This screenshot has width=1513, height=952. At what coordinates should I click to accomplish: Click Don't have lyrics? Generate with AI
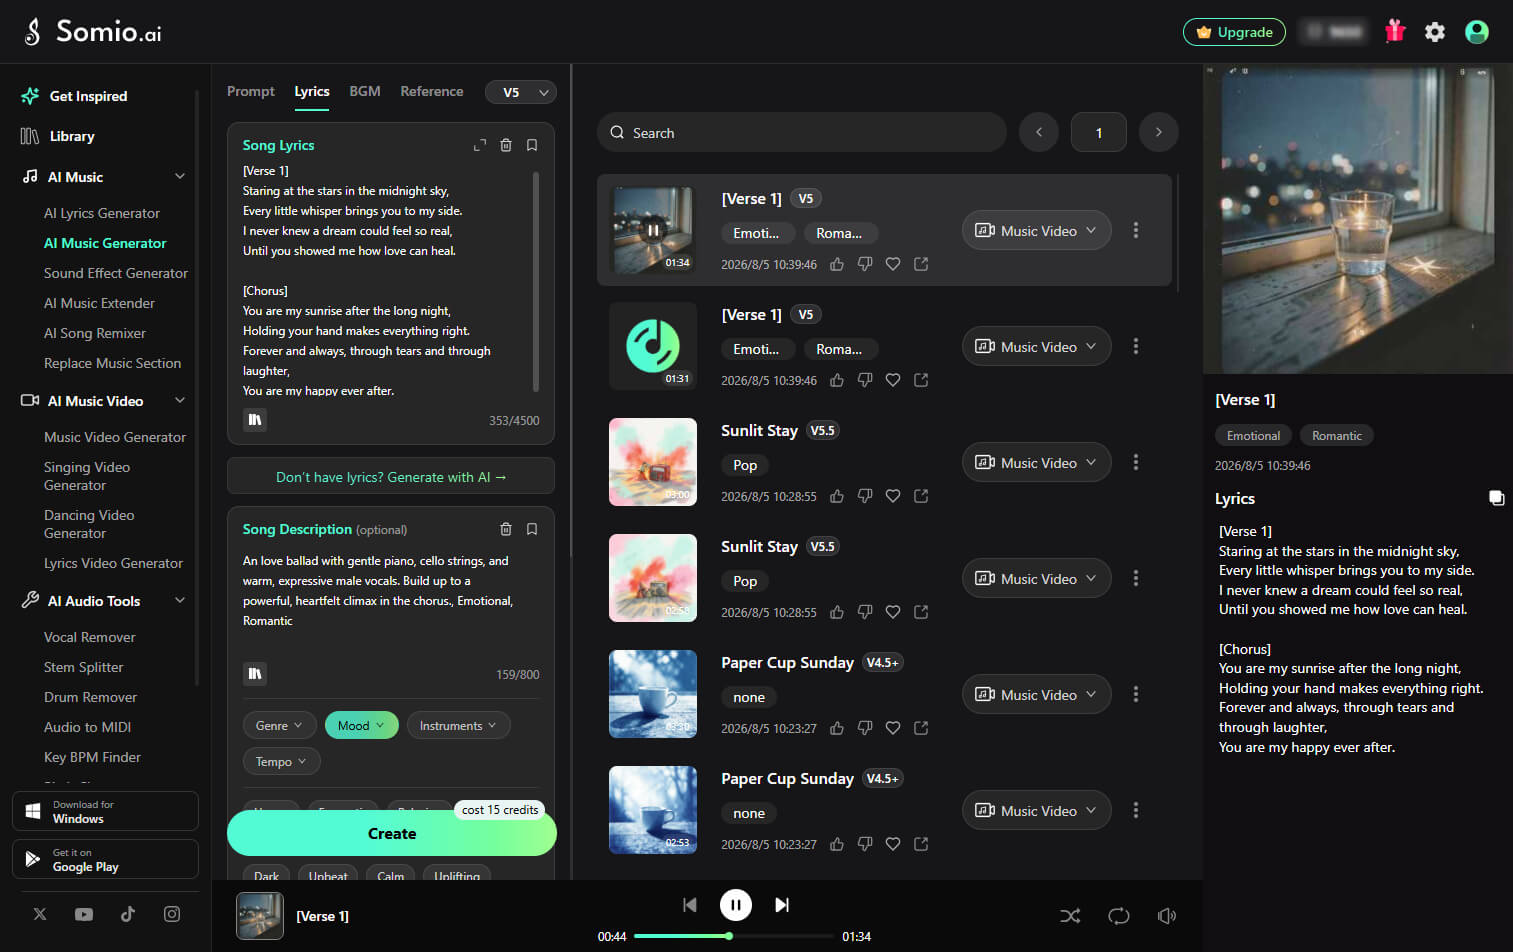point(391,477)
